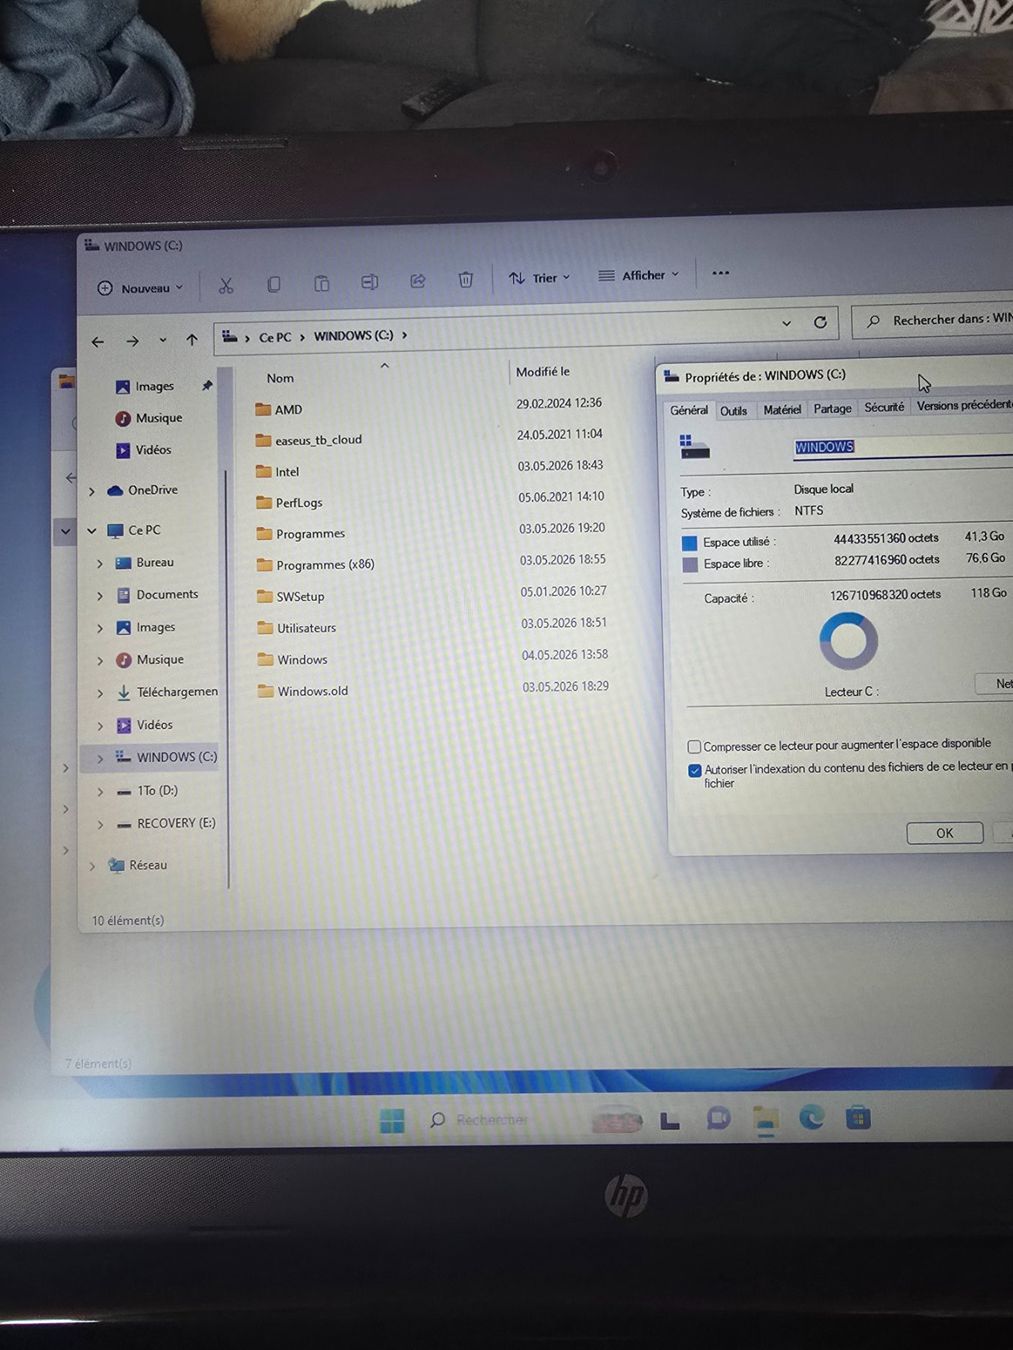Expand 1To (D:) drive node

click(x=100, y=792)
